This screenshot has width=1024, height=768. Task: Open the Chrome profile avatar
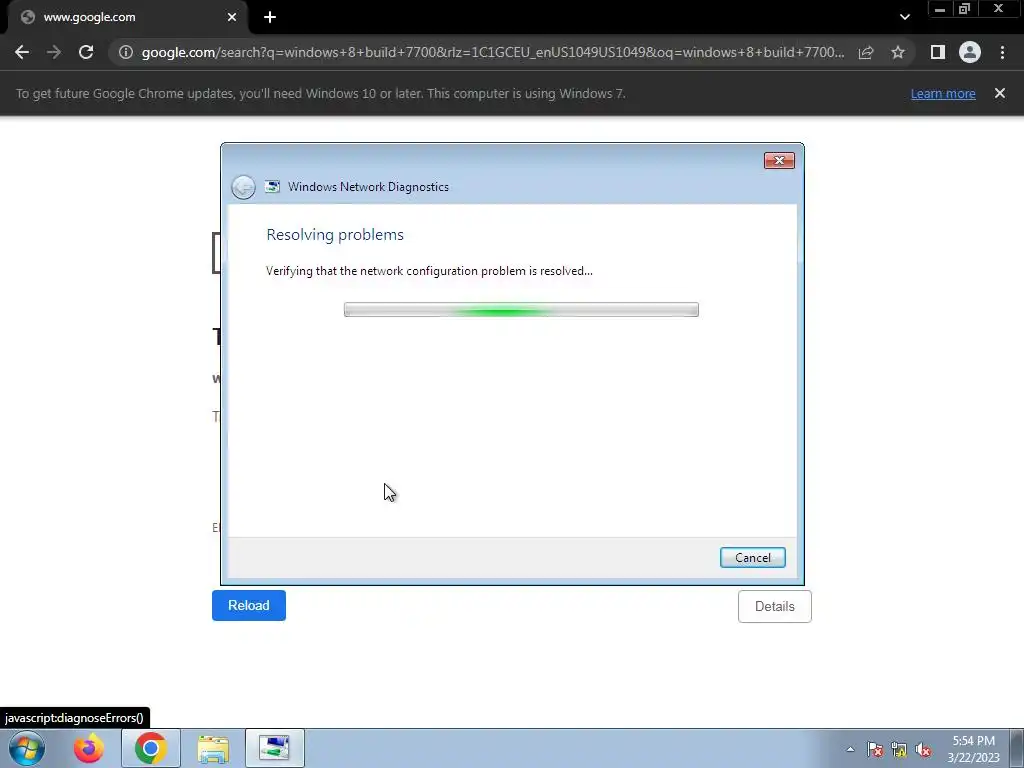pos(970,52)
